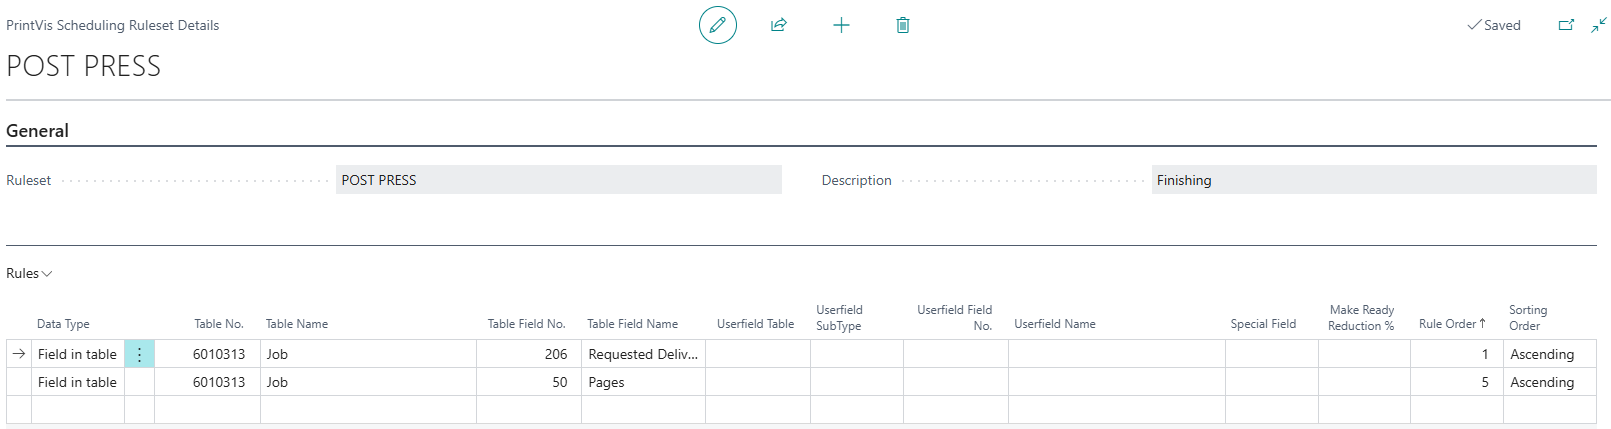Click the Description field Finishing
Viewport: 1611px width, 429px height.
click(x=1374, y=180)
